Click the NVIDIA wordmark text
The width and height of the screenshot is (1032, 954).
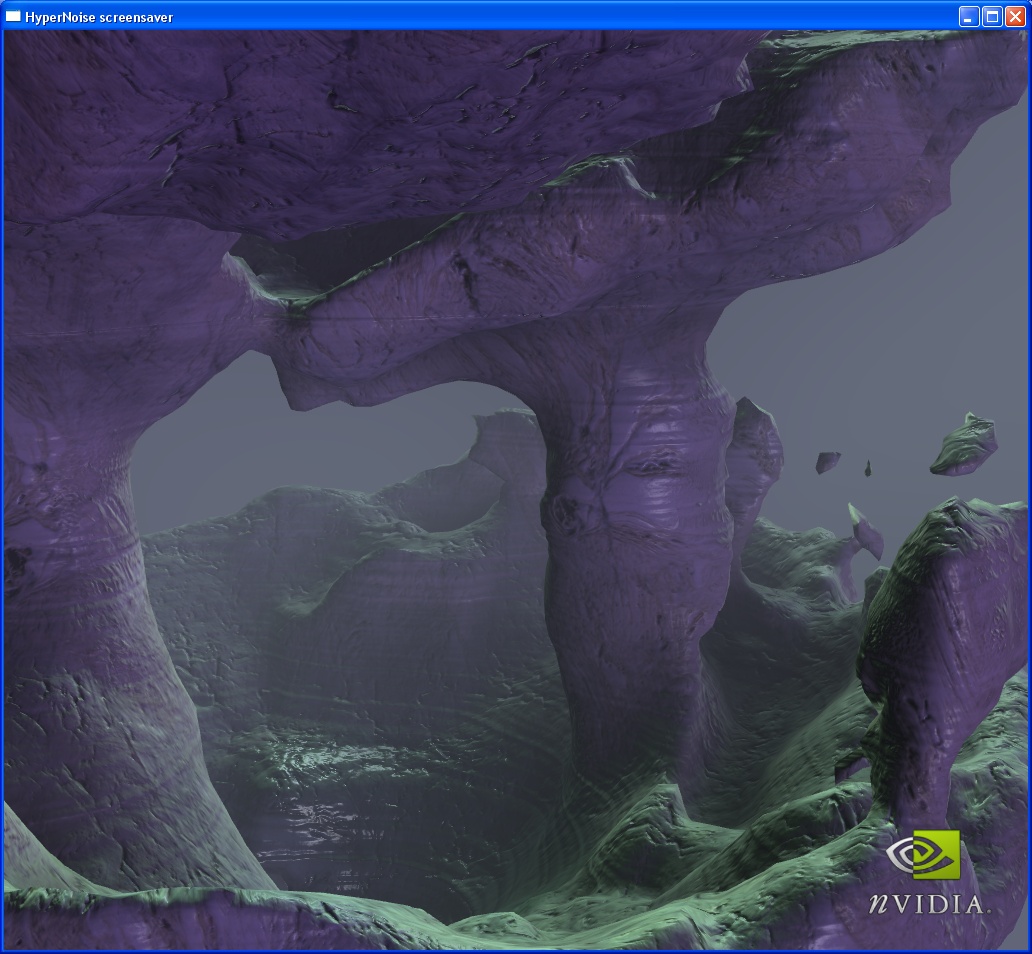tap(928, 903)
